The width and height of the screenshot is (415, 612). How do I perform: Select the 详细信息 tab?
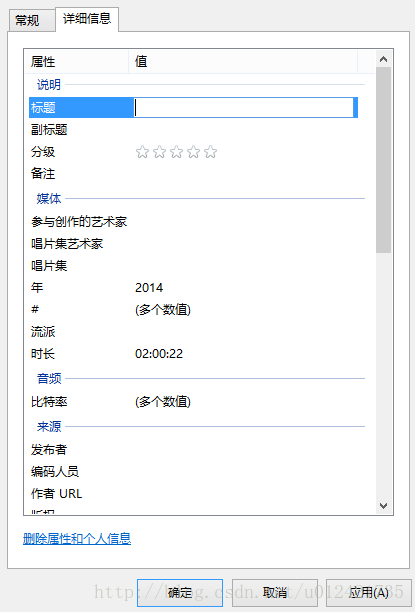tap(87, 19)
